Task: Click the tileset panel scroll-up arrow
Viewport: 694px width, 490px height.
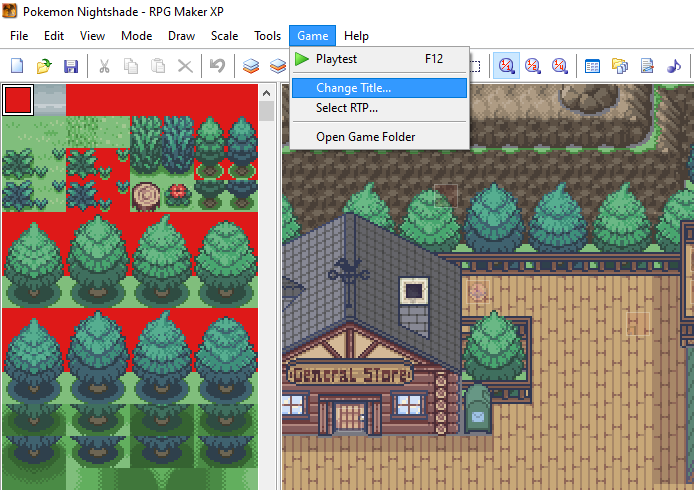Action: point(267,91)
